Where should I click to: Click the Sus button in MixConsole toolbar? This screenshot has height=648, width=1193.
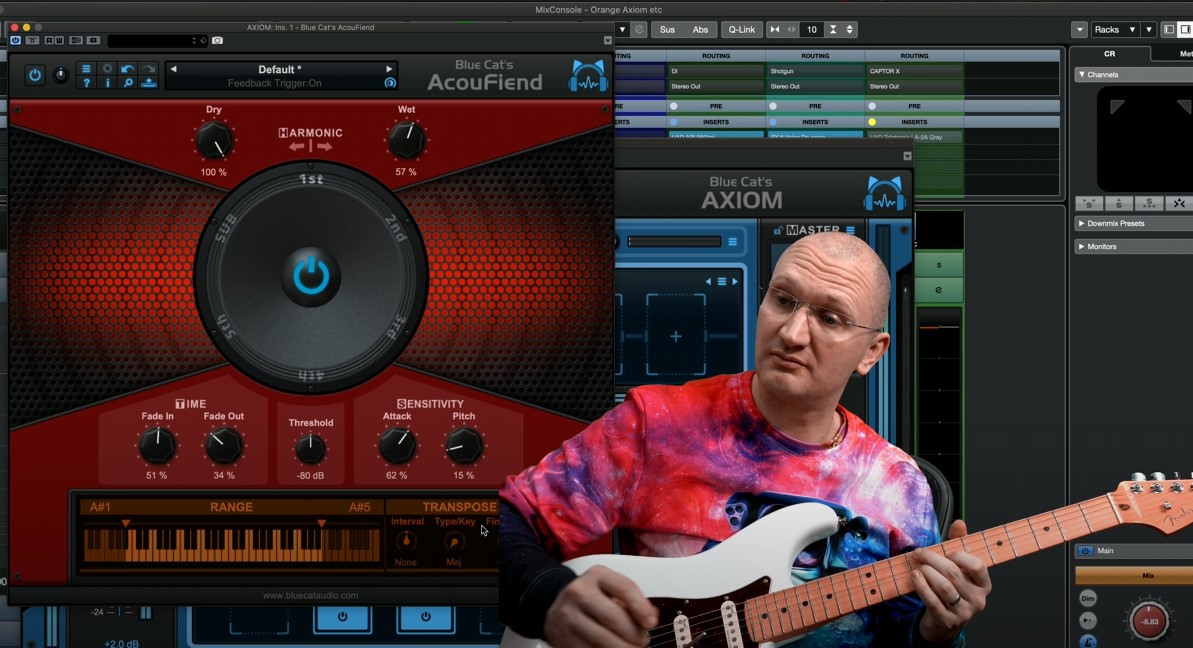667,30
